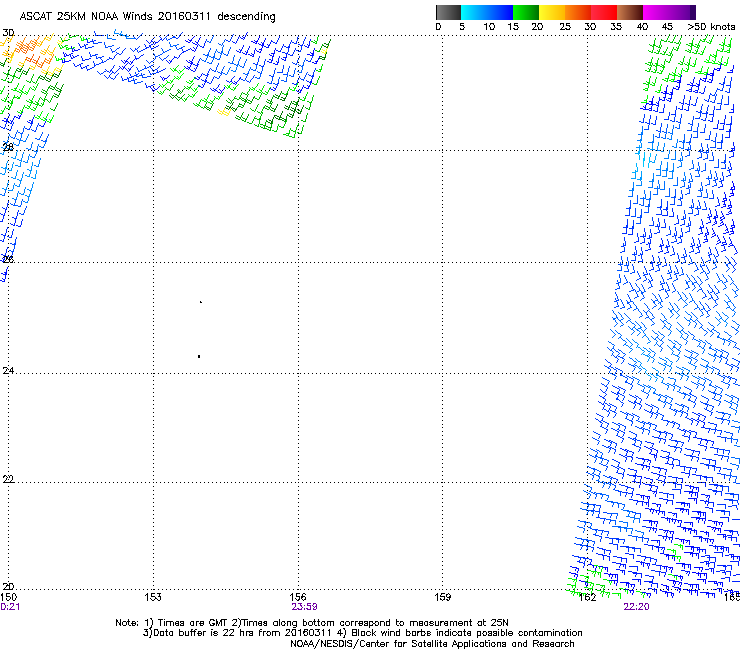Click the latitude label 20
Screen dimensions: 740x650
(x=8, y=586)
